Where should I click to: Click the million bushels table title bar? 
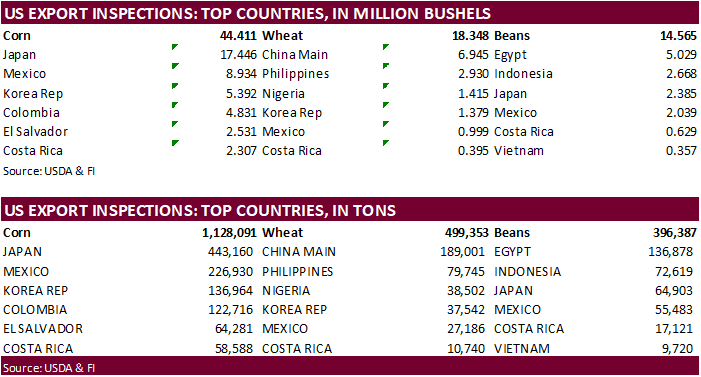[350, 13]
